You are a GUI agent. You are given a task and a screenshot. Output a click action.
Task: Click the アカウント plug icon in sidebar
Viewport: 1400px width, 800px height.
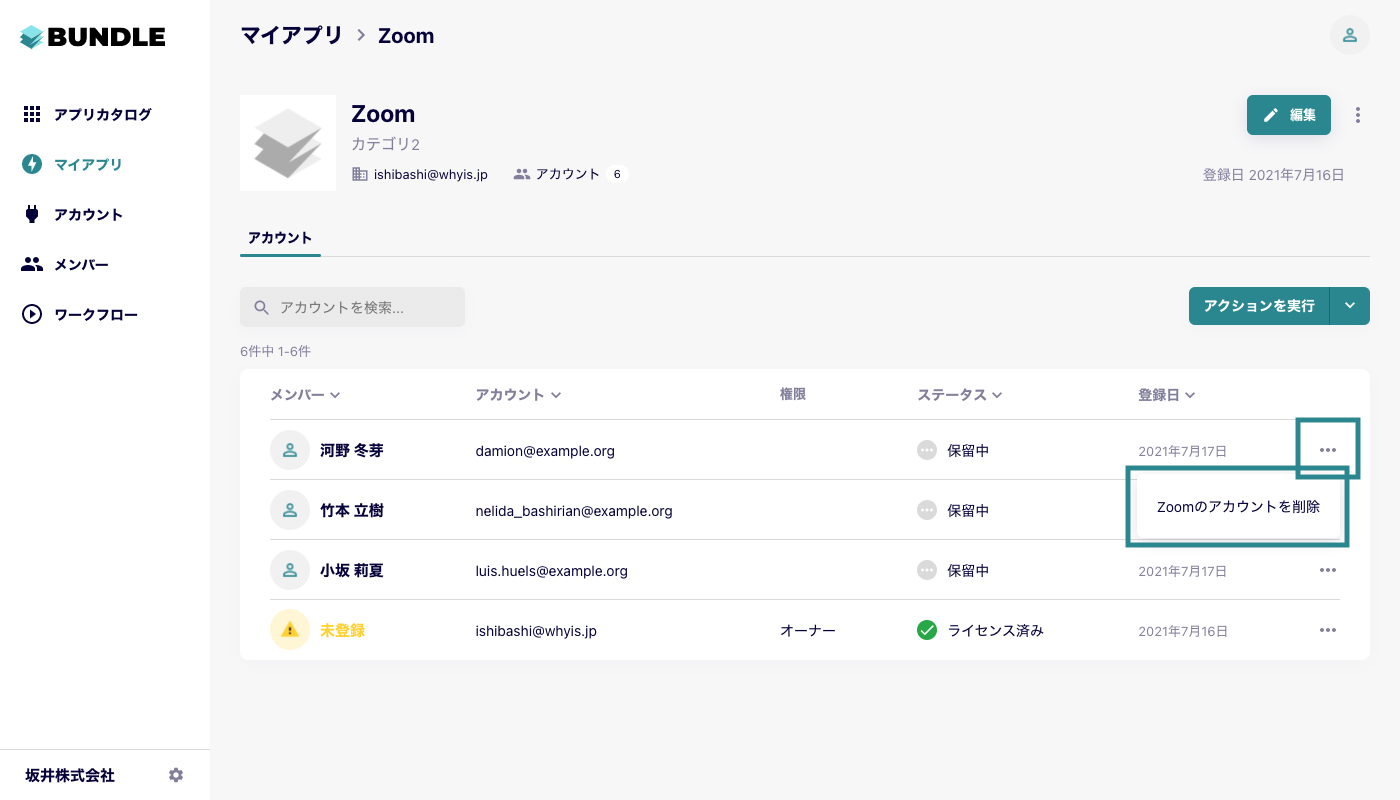[x=32, y=214]
